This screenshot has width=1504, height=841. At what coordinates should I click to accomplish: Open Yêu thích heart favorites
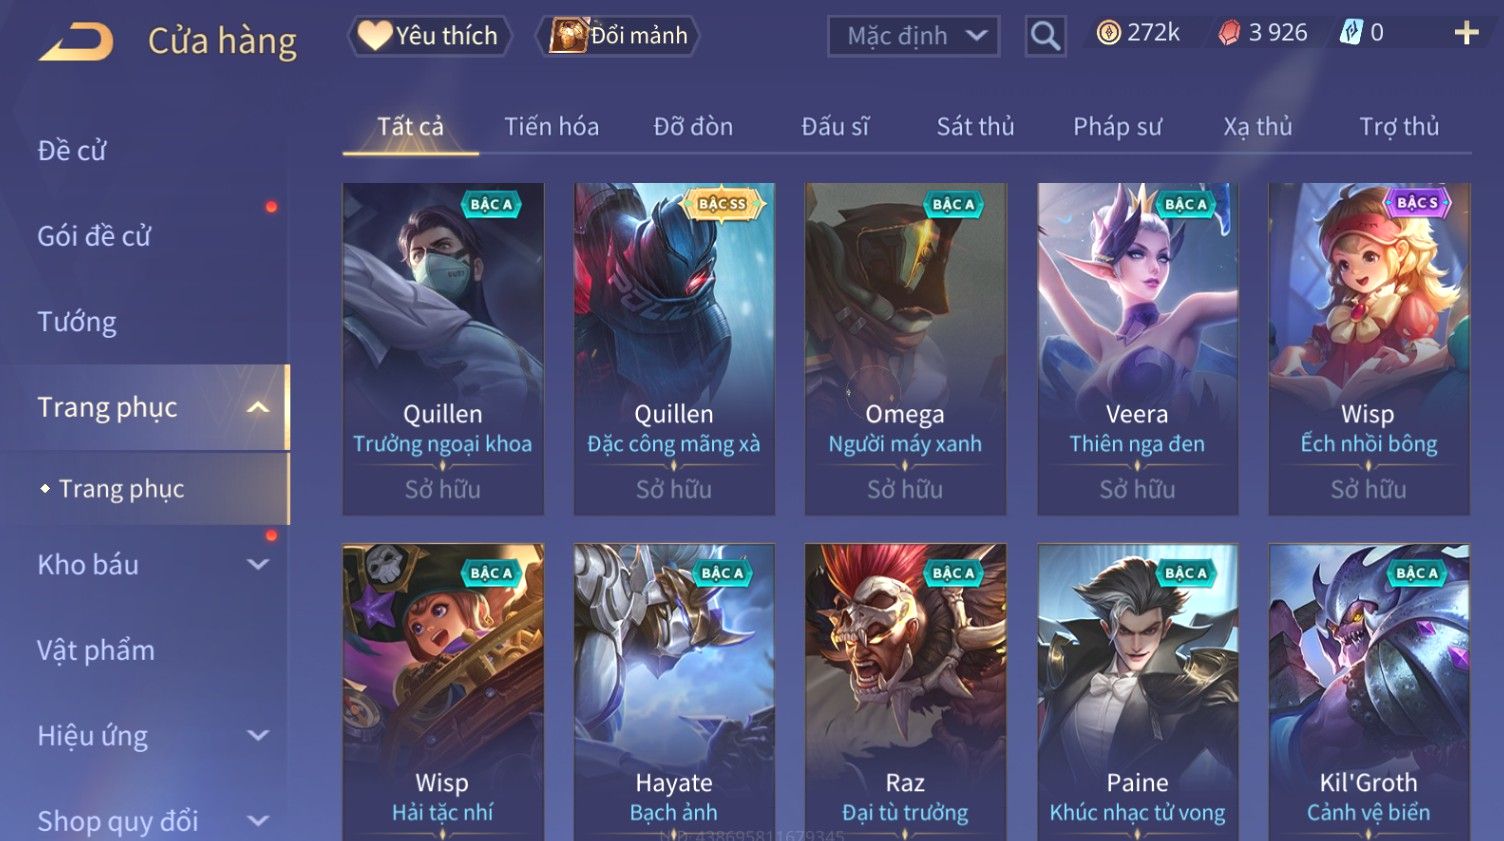[x=430, y=36]
